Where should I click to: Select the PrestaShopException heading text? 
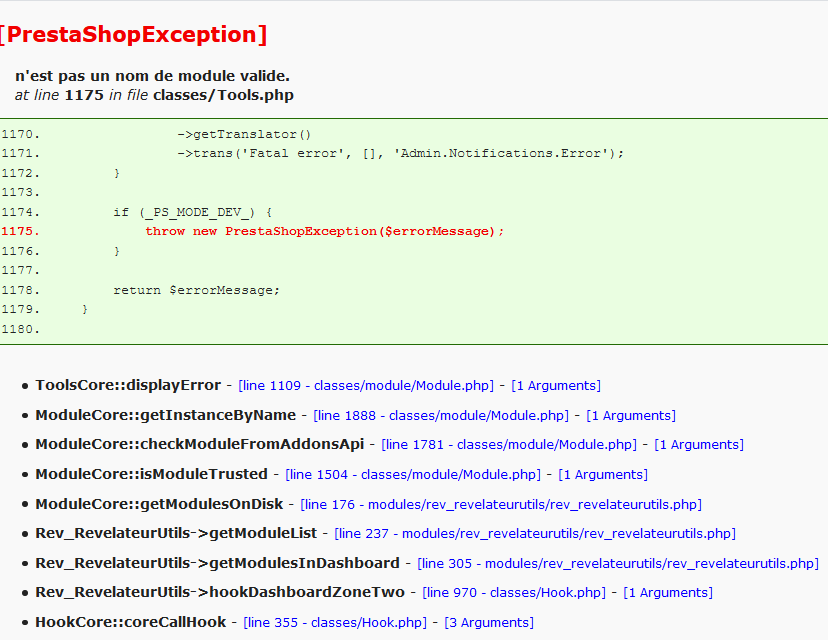(x=135, y=33)
